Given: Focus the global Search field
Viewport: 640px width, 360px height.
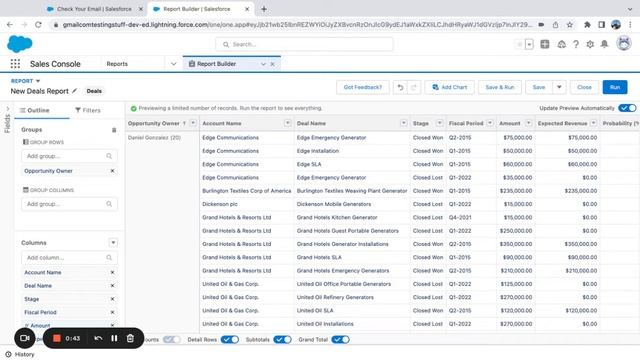Looking at the screenshot, I should tap(304, 44).
